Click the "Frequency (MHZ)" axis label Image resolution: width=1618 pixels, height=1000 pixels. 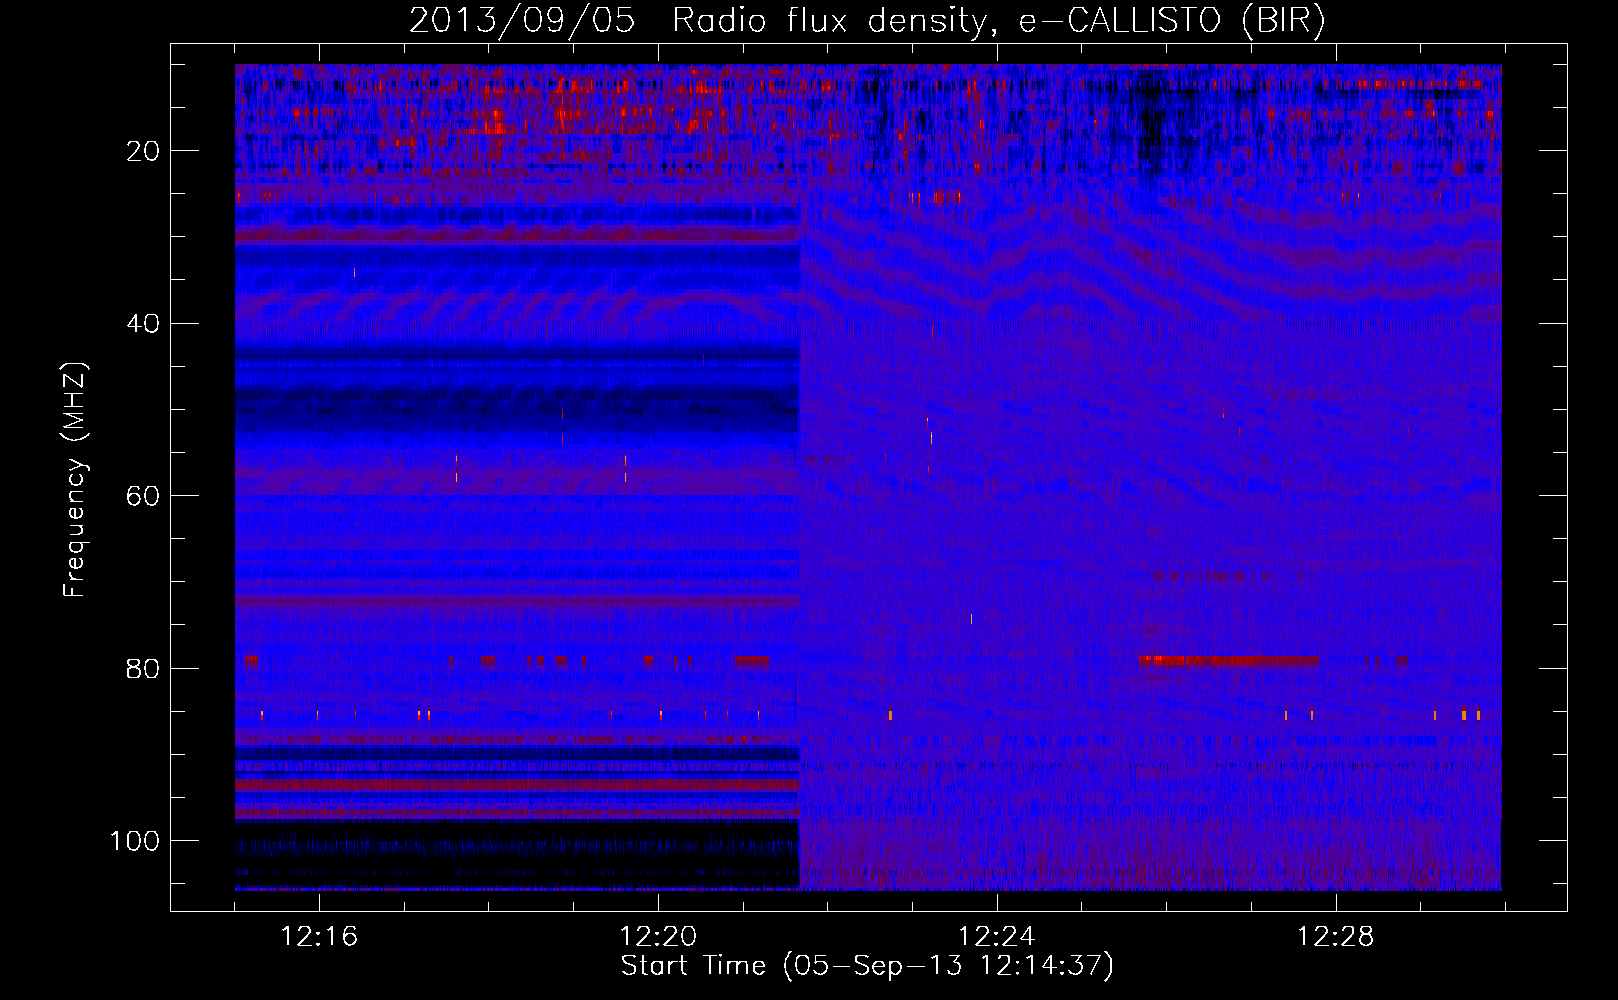tap(76, 480)
